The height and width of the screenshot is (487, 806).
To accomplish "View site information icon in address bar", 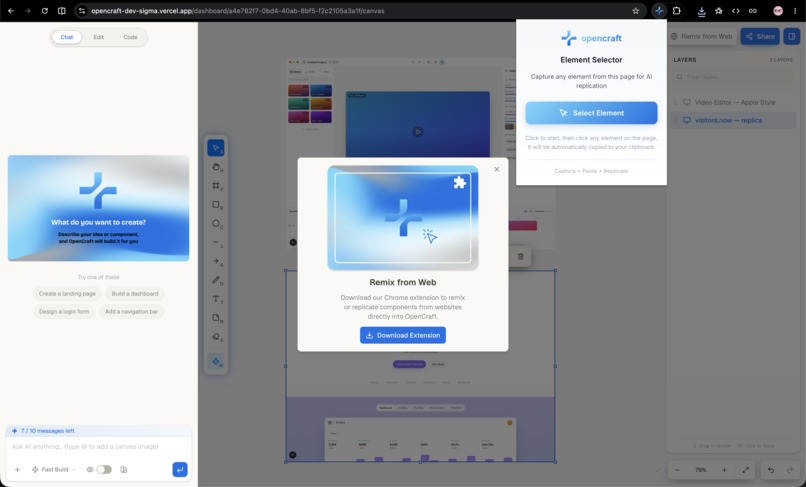I will [x=82, y=11].
